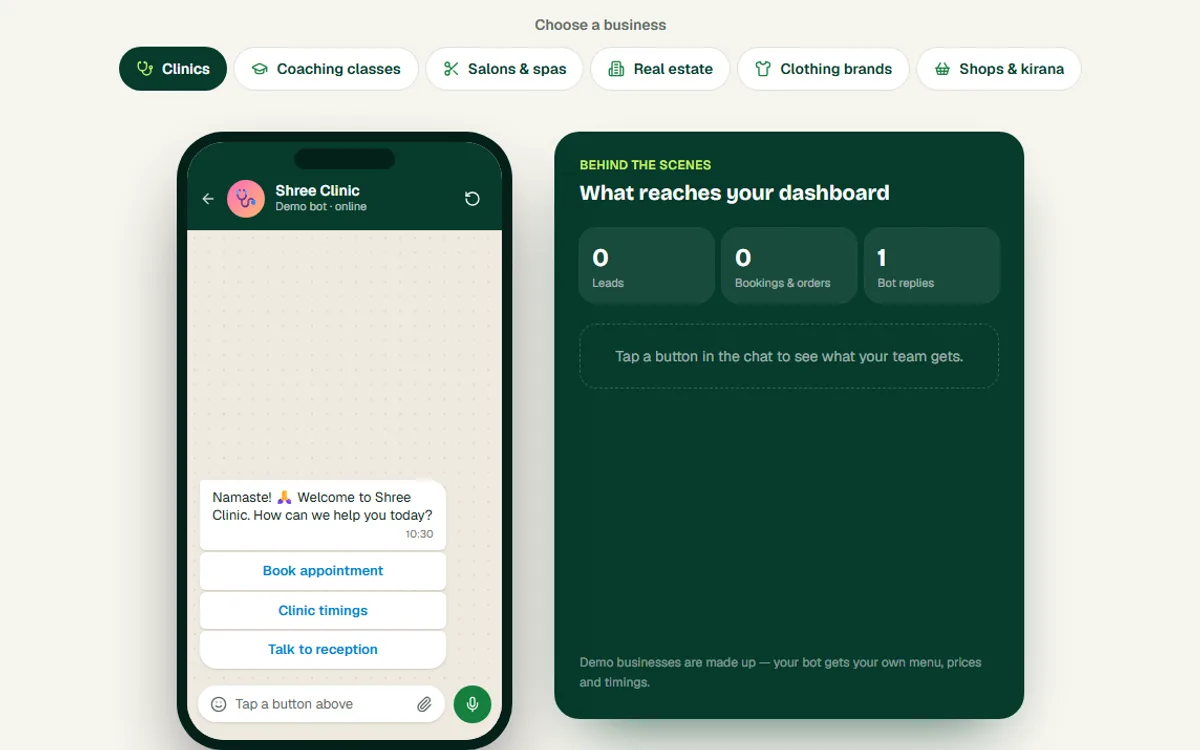
Task: Open the emoji picker smiley icon
Action: click(x=219, y=704)
